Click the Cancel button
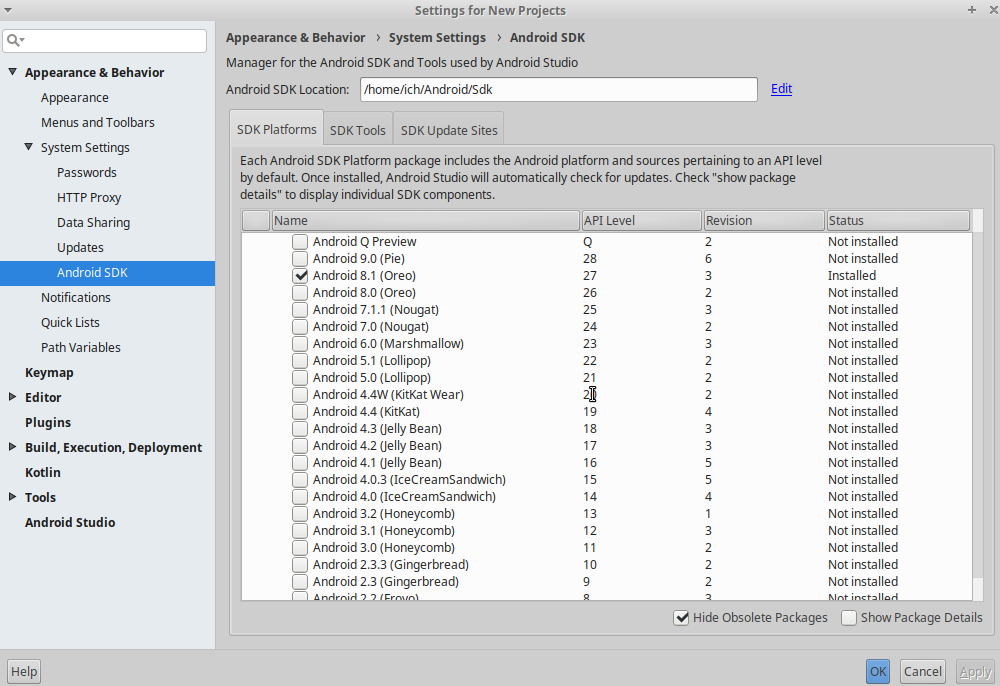1000x686 pixels. [x=922, y=671]
